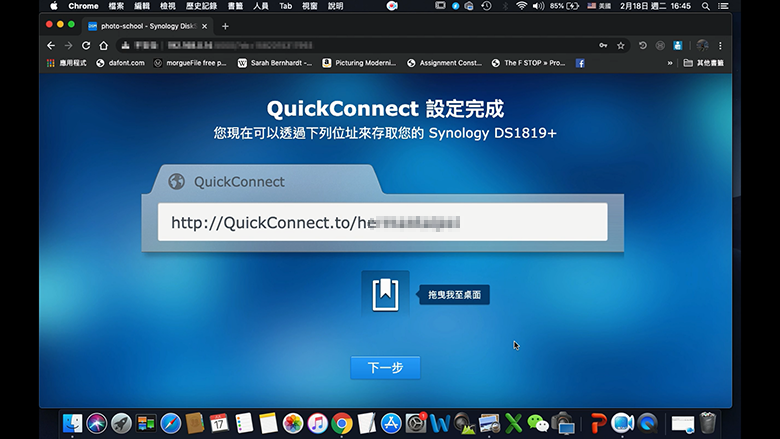Open Assignment Const... bookmark
Screen dimensions: 780x439
tap(444, 63)
